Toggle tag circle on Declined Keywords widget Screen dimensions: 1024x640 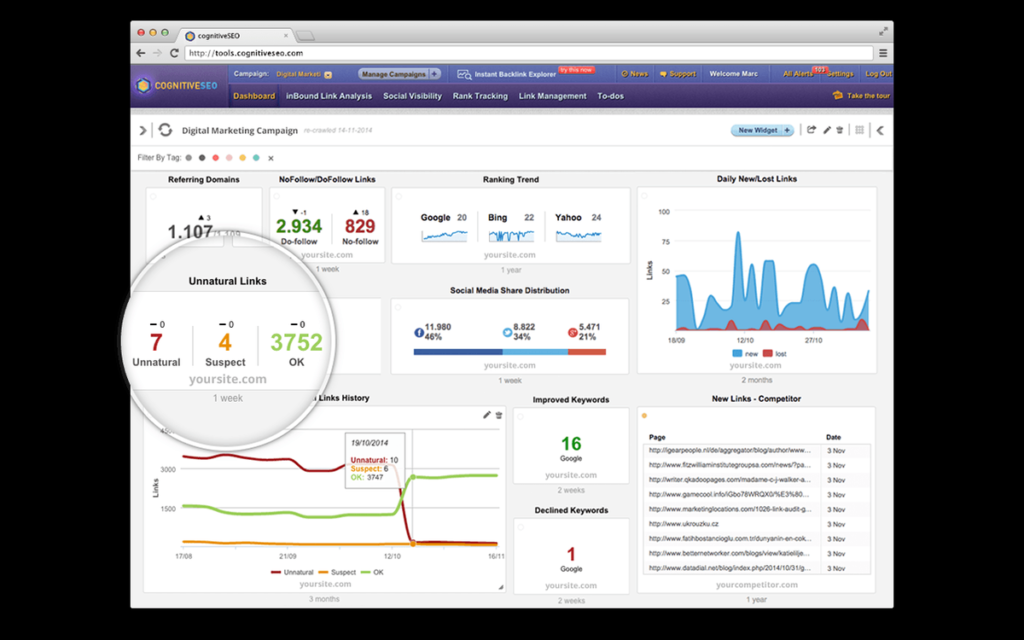[520, 526]
